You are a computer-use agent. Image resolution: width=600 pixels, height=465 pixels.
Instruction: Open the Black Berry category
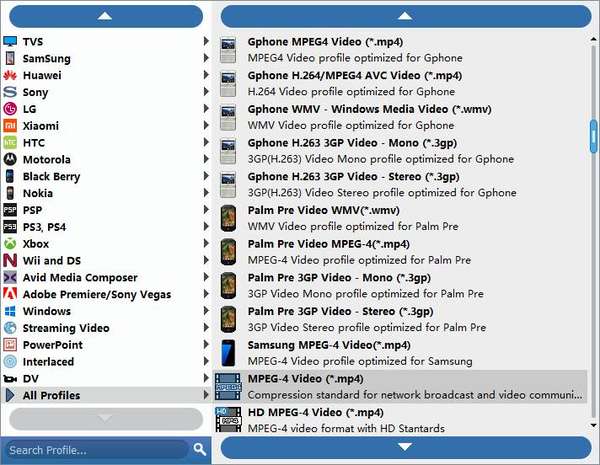pos(106,176)
